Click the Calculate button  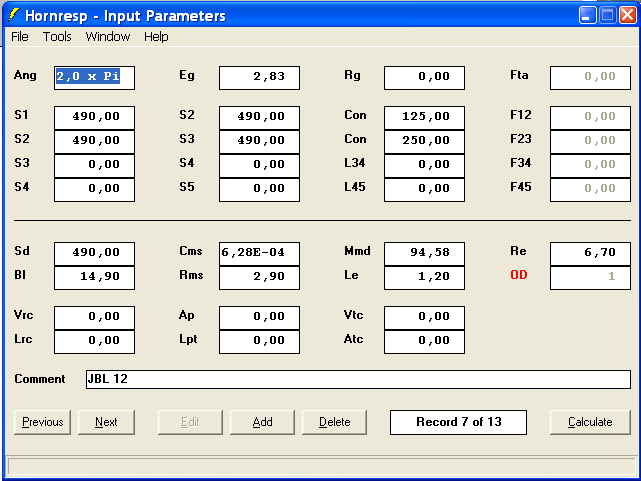tap(590, 422)
